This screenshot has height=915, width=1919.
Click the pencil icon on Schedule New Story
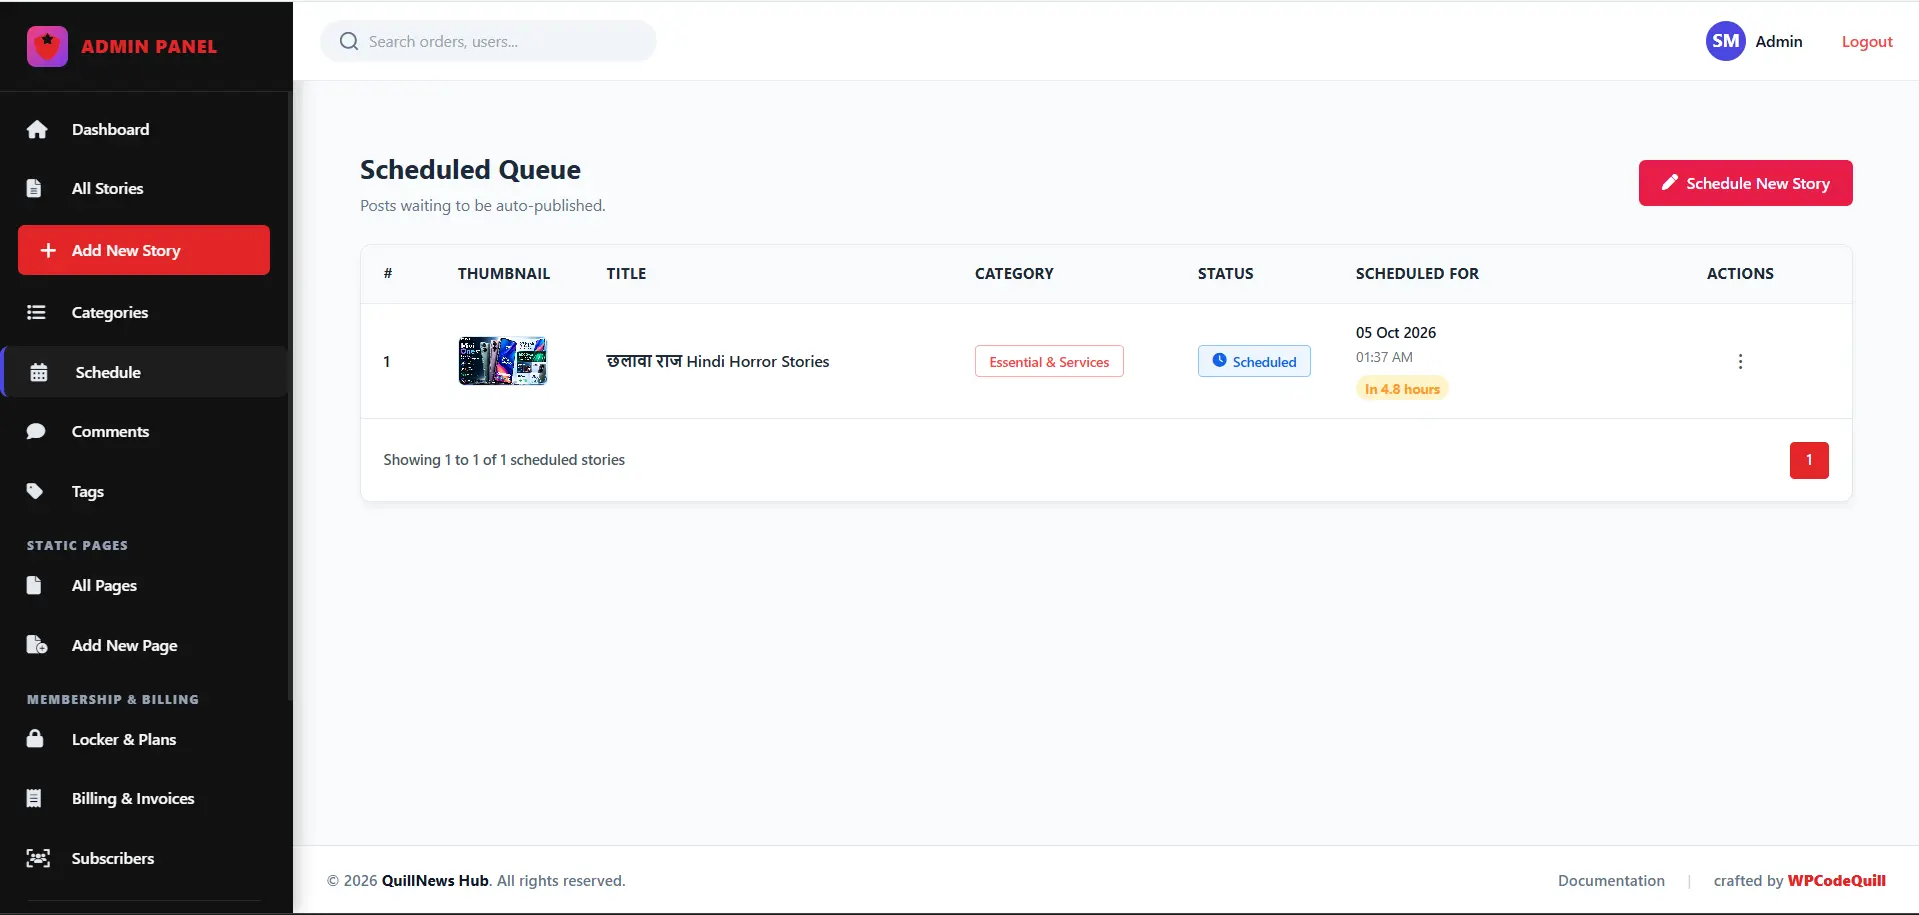pos(1669,183)
